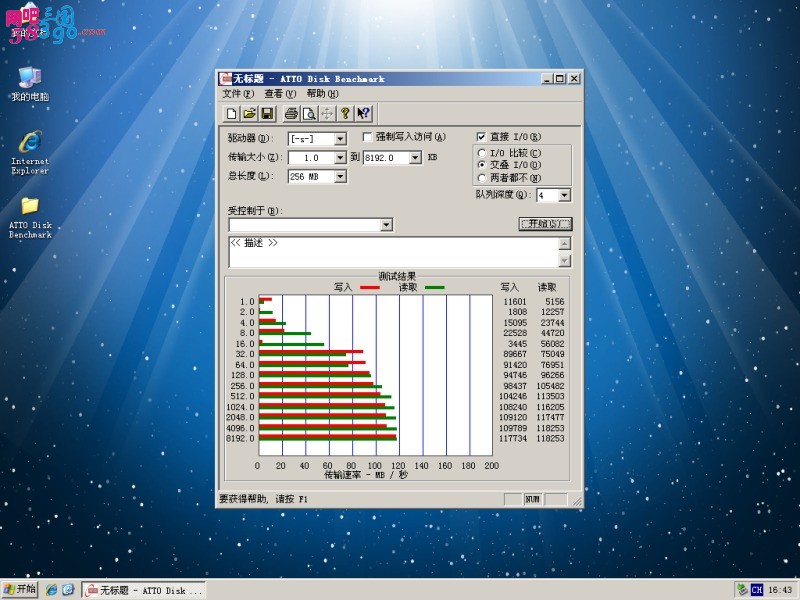This screenshot has height=600, width=800.
Task: Activate the context help arrow icon
Action: coord(364,113)
